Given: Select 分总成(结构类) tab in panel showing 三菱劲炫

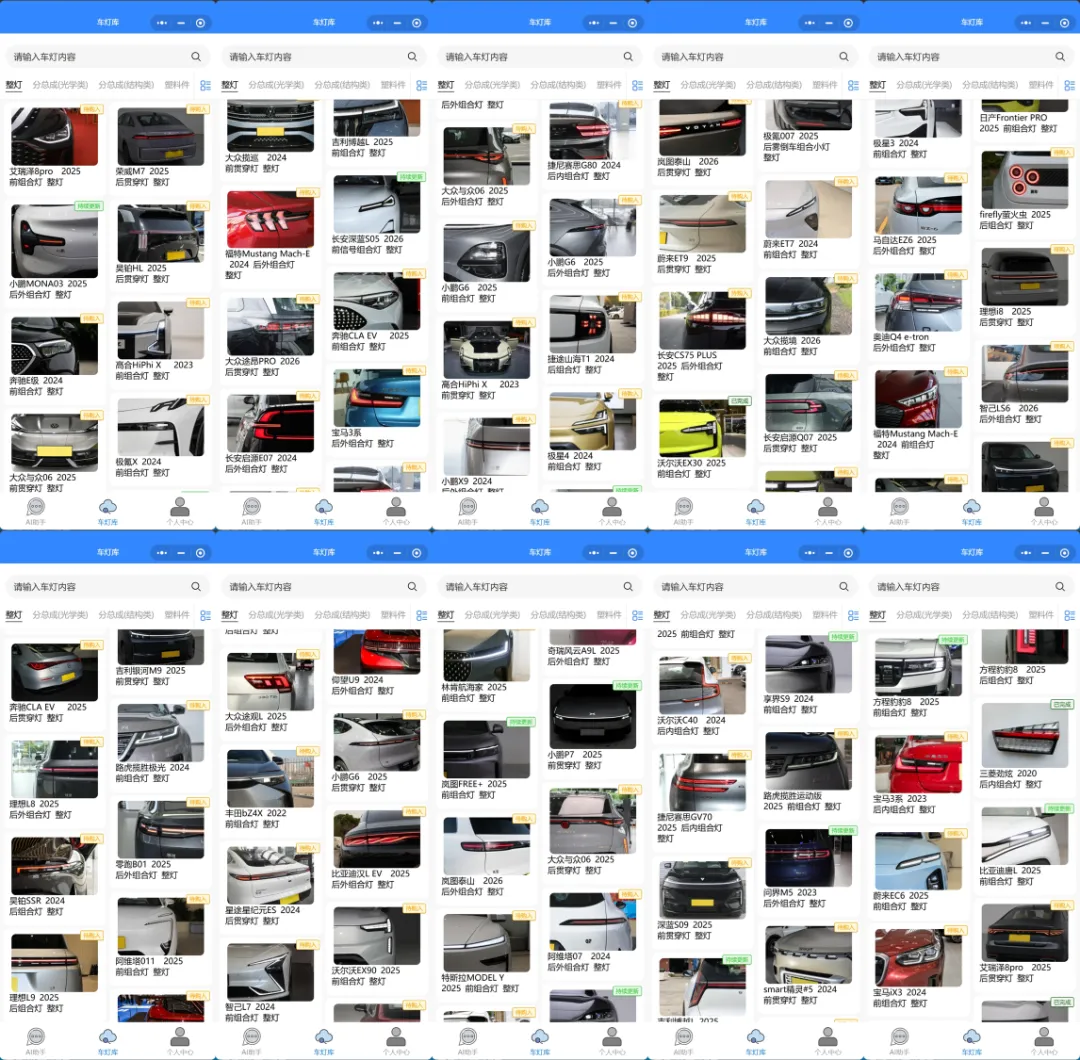Looking at the screenshot, I should click(990, 614).
